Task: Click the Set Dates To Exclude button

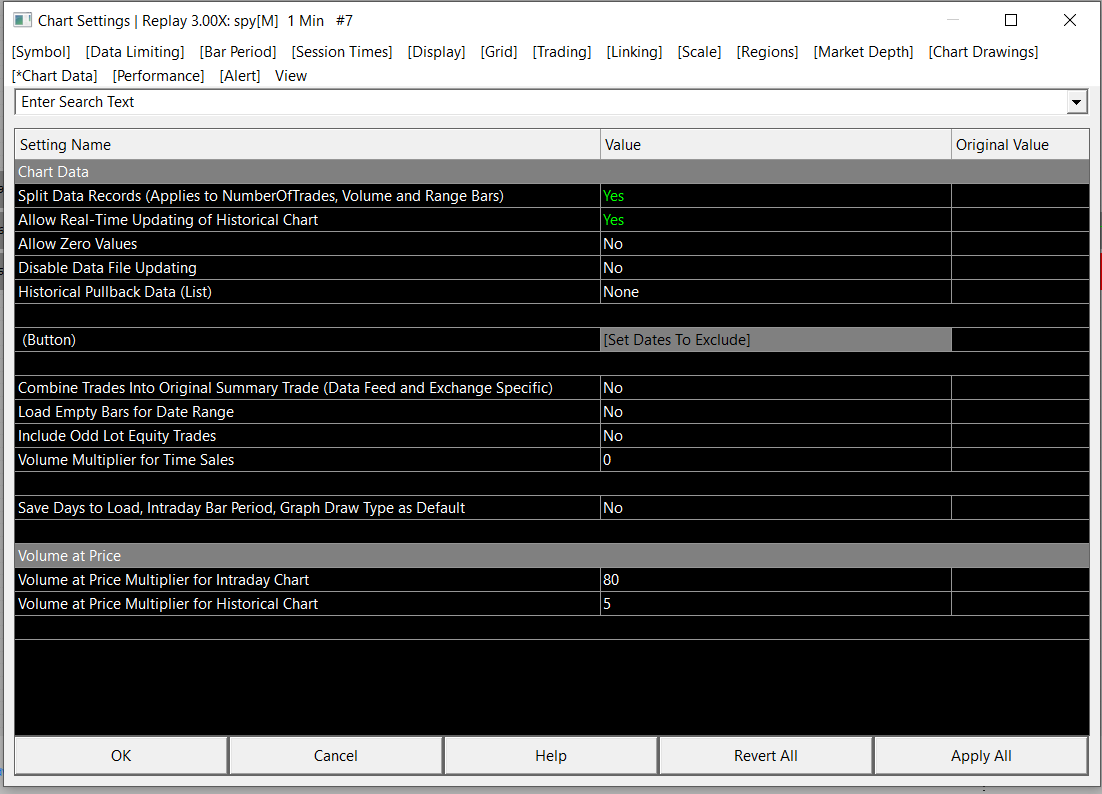Action: tap(776, 340)
